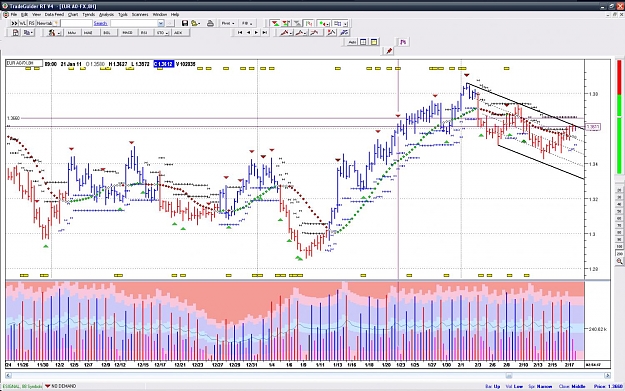Expand the search combo box dropdown
The image size is (625, 391).
coord(161,23)
